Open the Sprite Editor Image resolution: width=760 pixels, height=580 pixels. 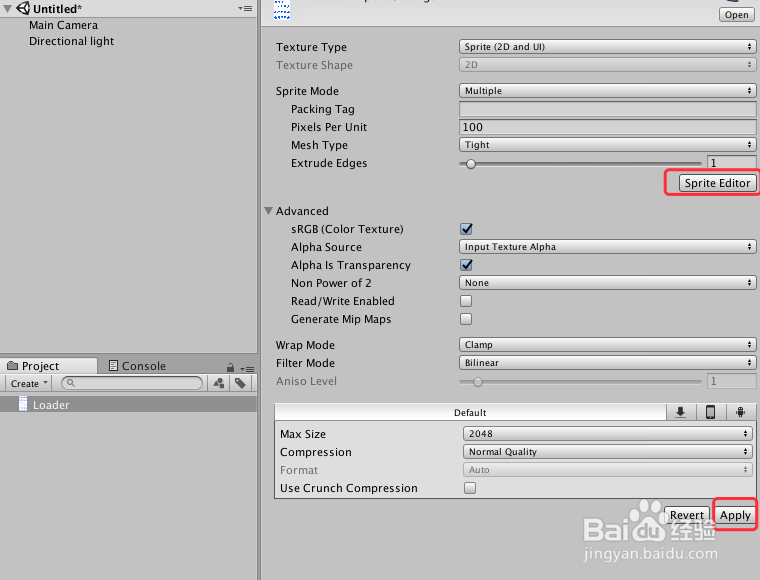click(717, 183)
